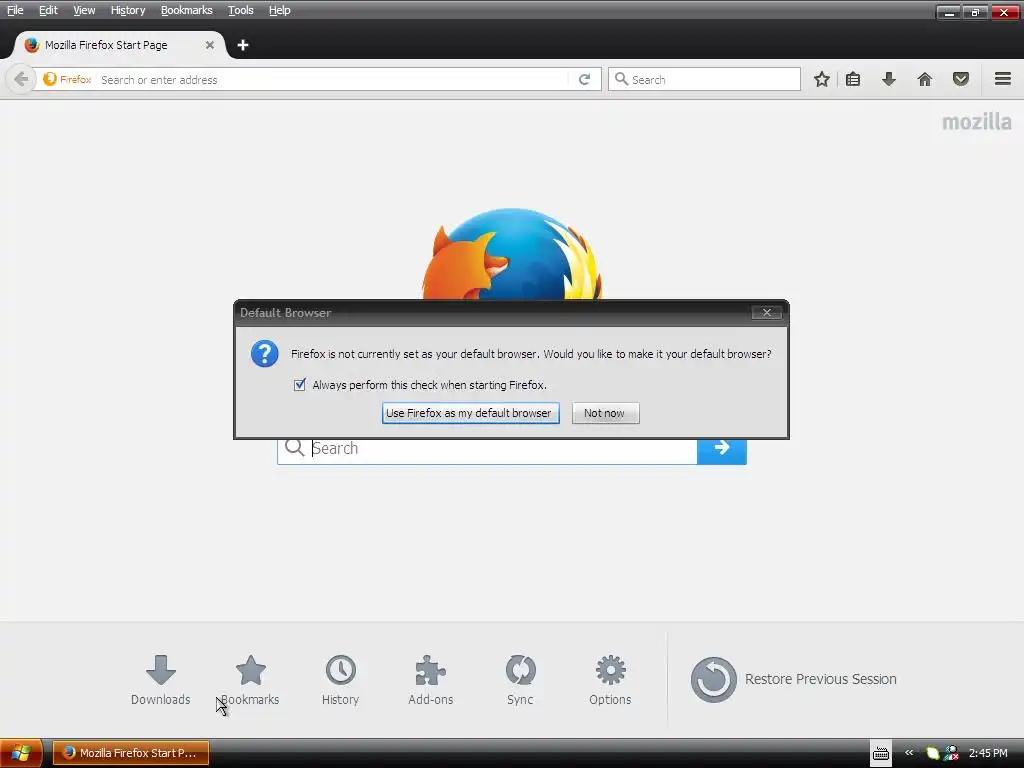Screen dimensions: 1024x768
Task: Open Sync from the start page
Action: coord(520,679)
